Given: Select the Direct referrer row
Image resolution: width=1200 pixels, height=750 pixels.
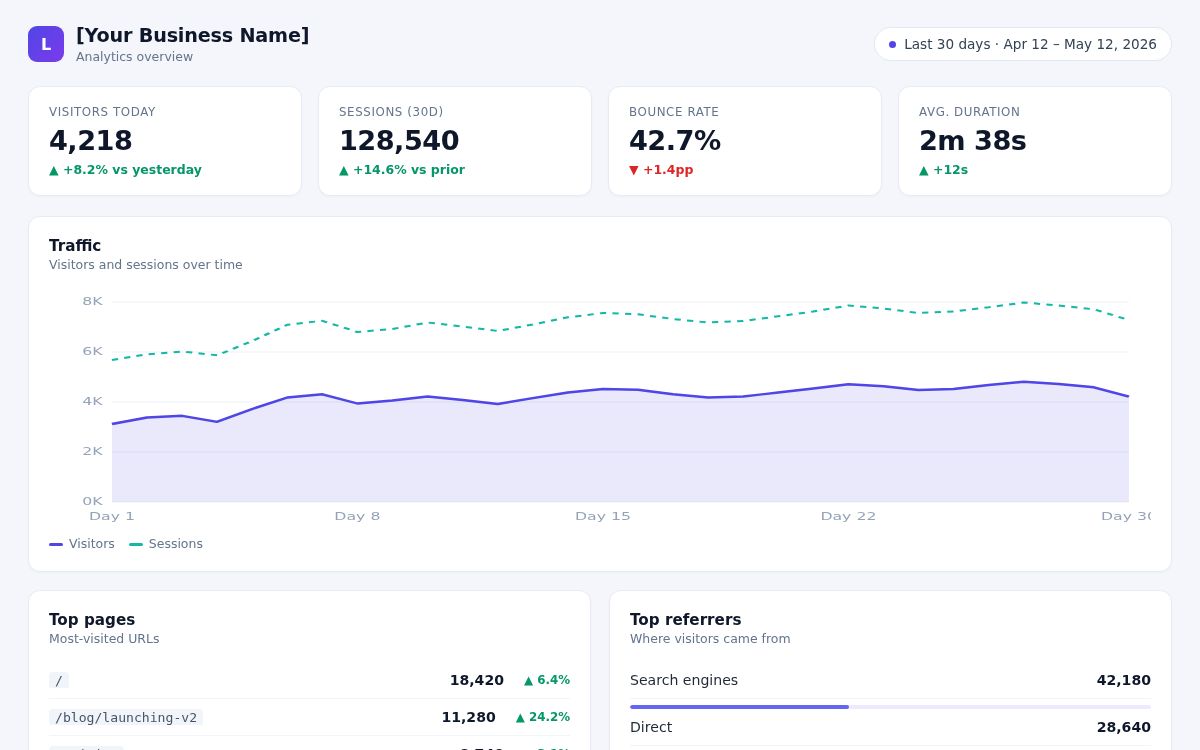Looking at the screenshot, I should (x=890, y=727).
